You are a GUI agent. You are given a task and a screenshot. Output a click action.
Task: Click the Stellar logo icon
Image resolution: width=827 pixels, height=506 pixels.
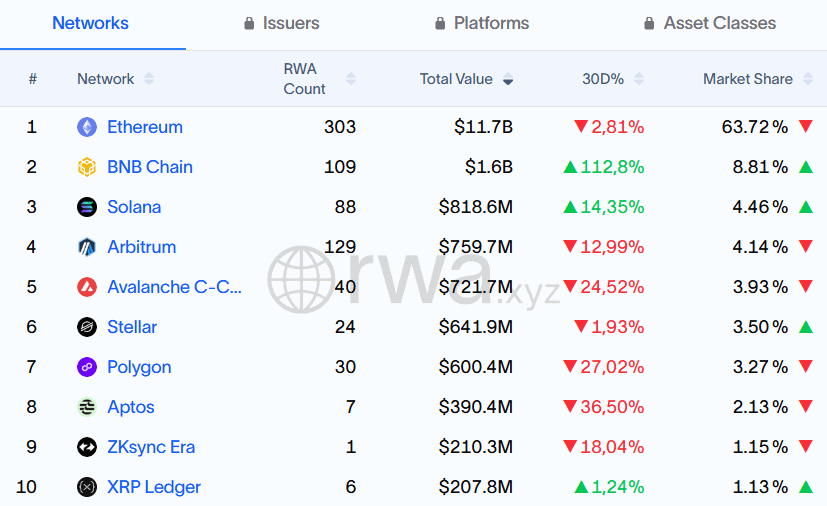pyautogui.click(x=87, y=327)
